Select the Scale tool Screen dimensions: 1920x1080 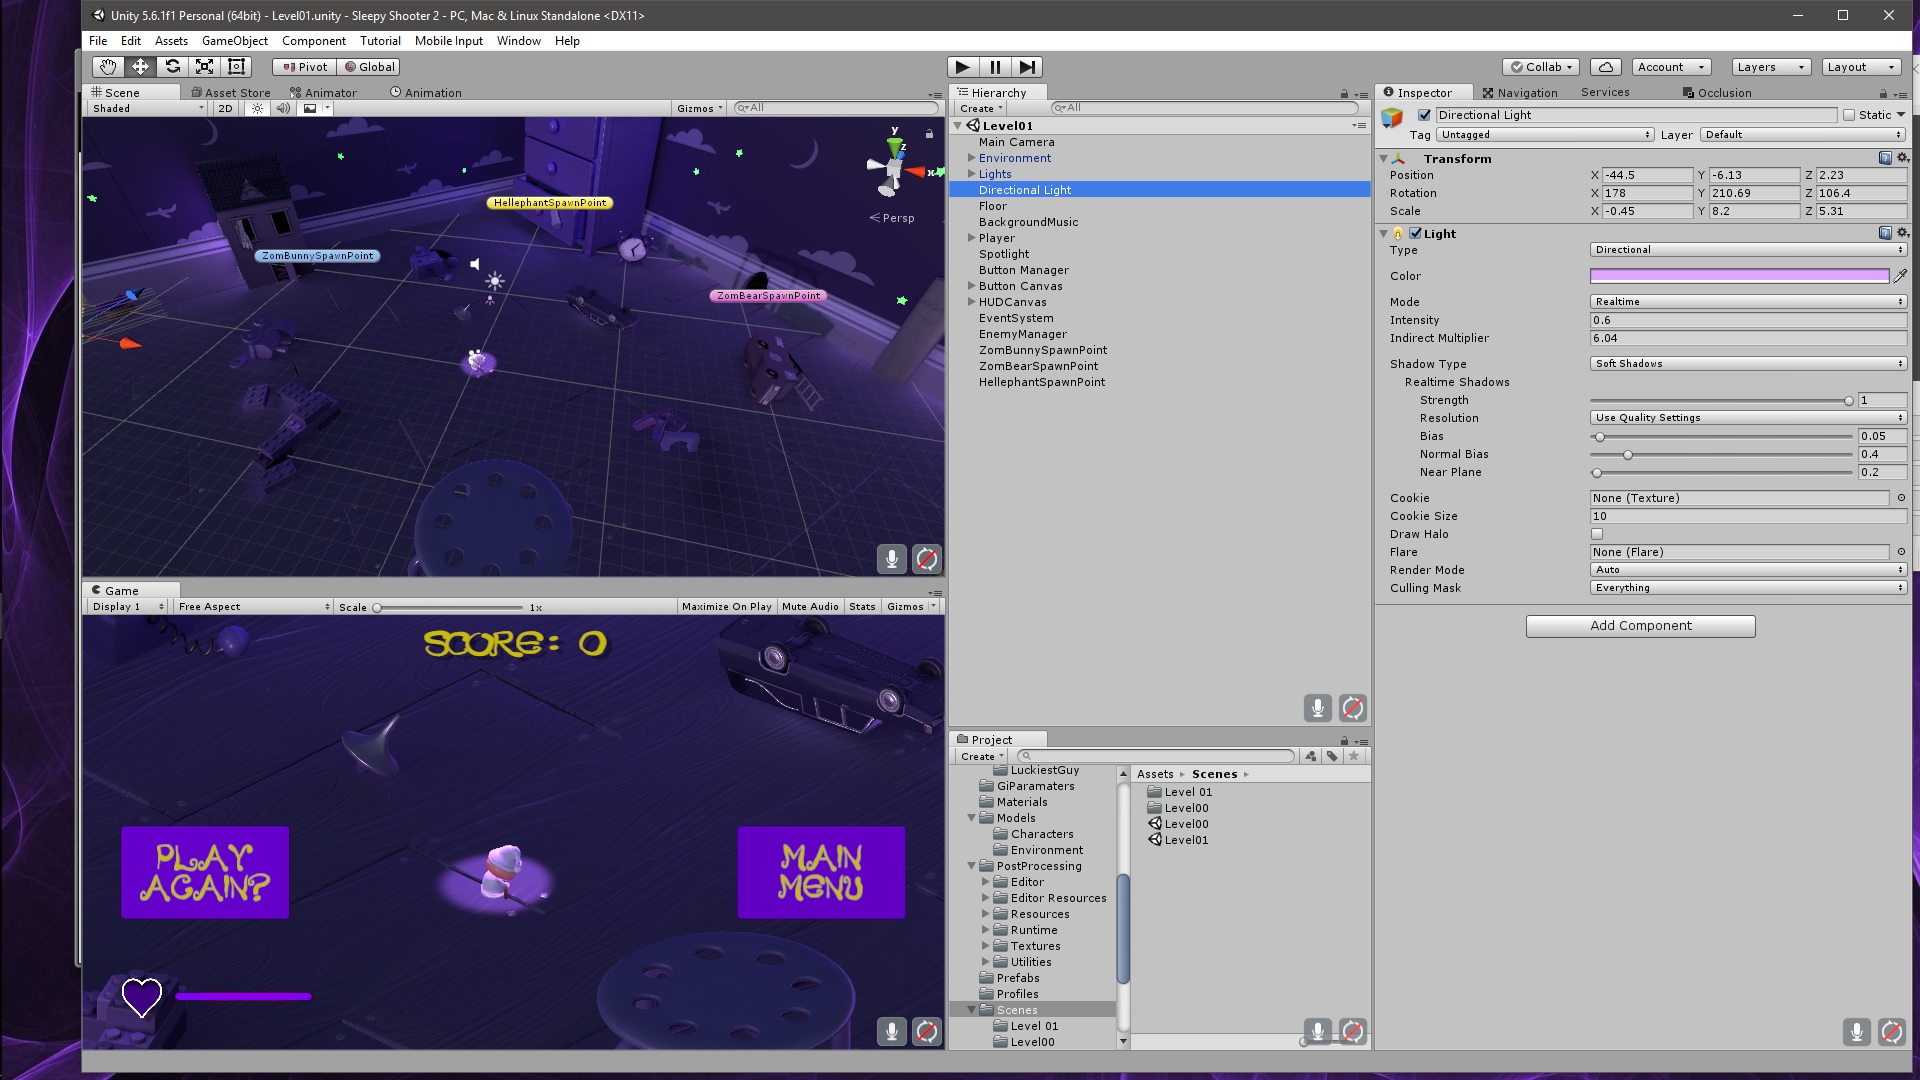tap(204, 67)
